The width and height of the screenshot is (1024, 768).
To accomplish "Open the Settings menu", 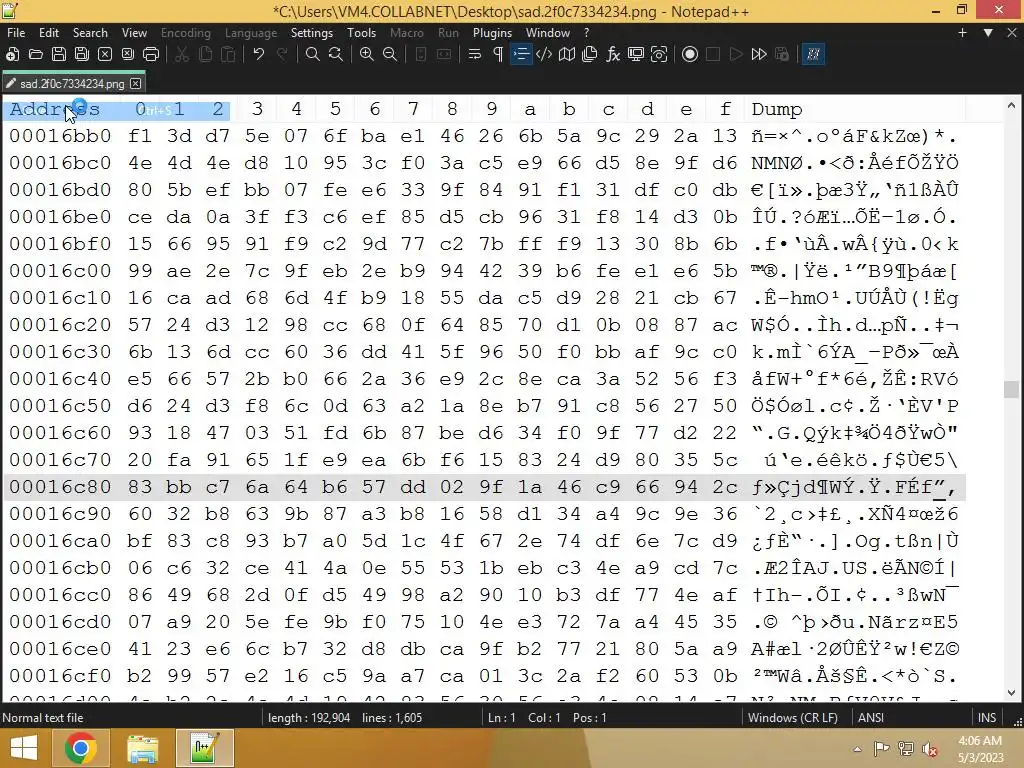I will 312,33.
